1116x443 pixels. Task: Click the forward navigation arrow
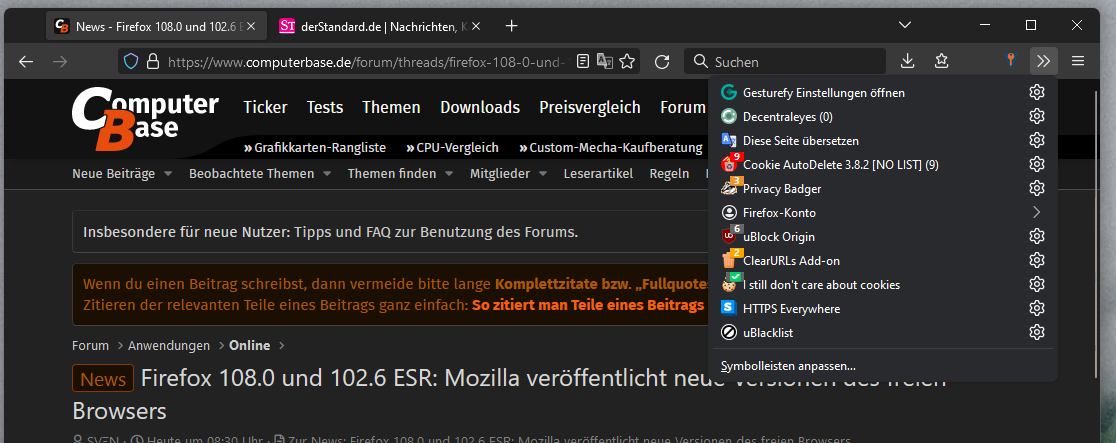pyautogui.click(x=60, y=62)
